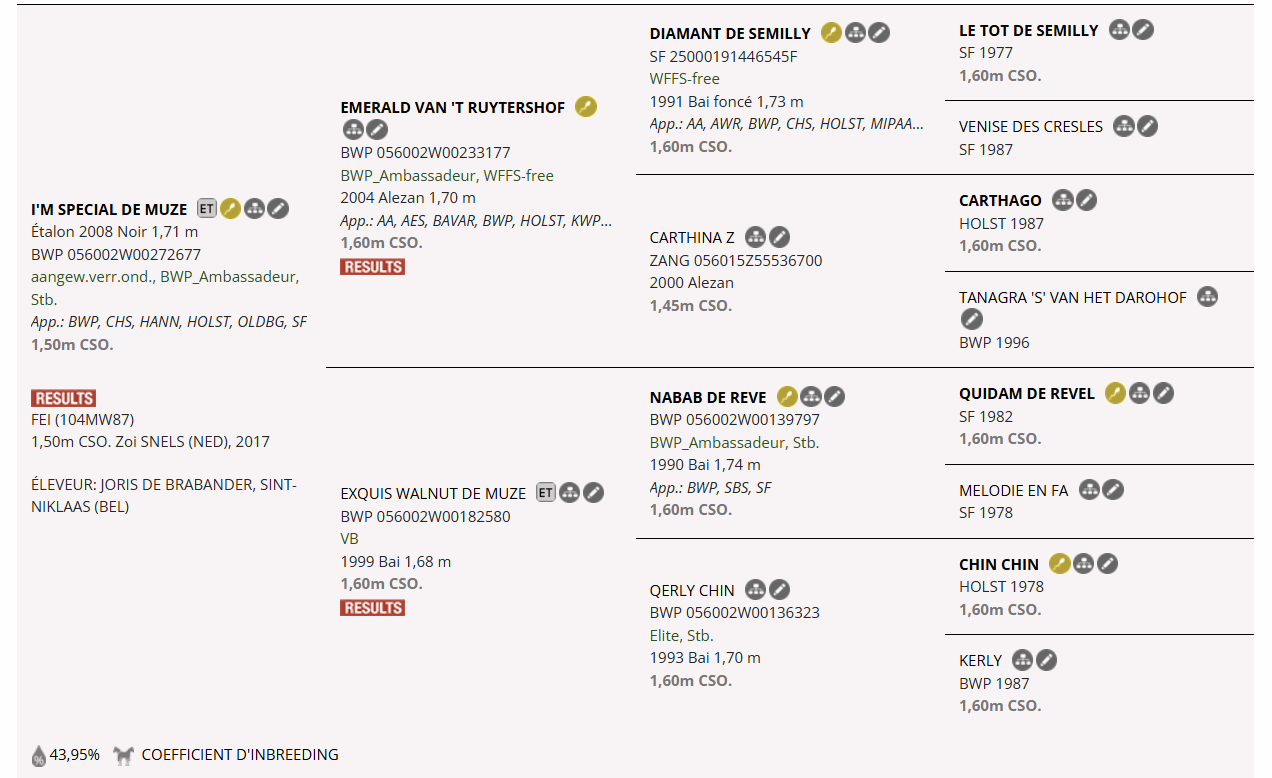1272x778 pixels.
Task: Open pedigree tree icon for Melodie en Fa
Action: [1089, 490]
